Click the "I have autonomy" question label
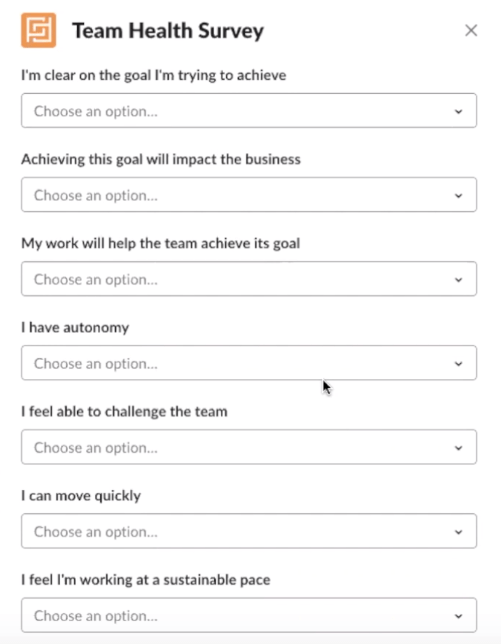The image size is (501, 644). [x=75, y=327]
